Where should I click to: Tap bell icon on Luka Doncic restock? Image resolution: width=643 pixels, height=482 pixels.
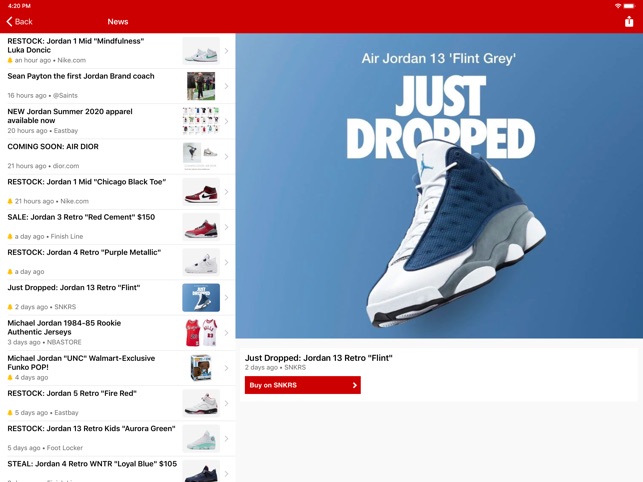pos(11,60)
